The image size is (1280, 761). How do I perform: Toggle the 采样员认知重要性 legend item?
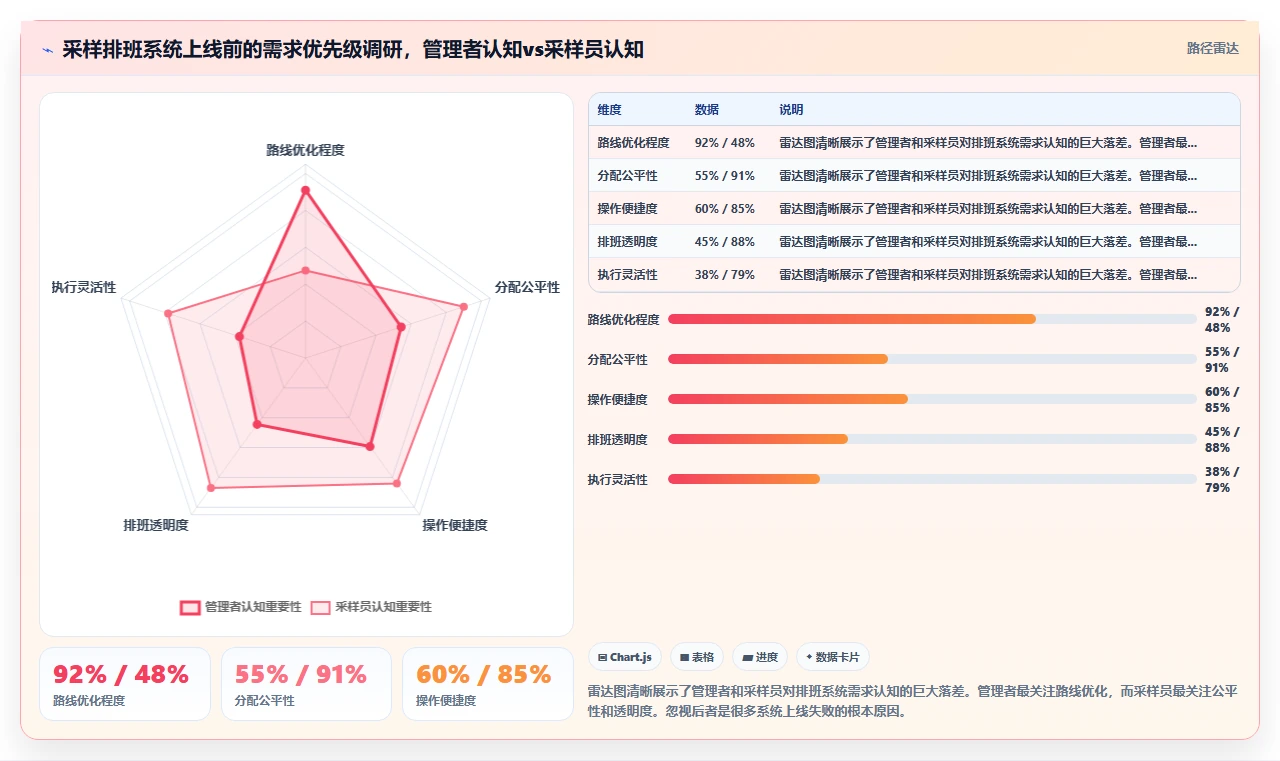(371, 607)
